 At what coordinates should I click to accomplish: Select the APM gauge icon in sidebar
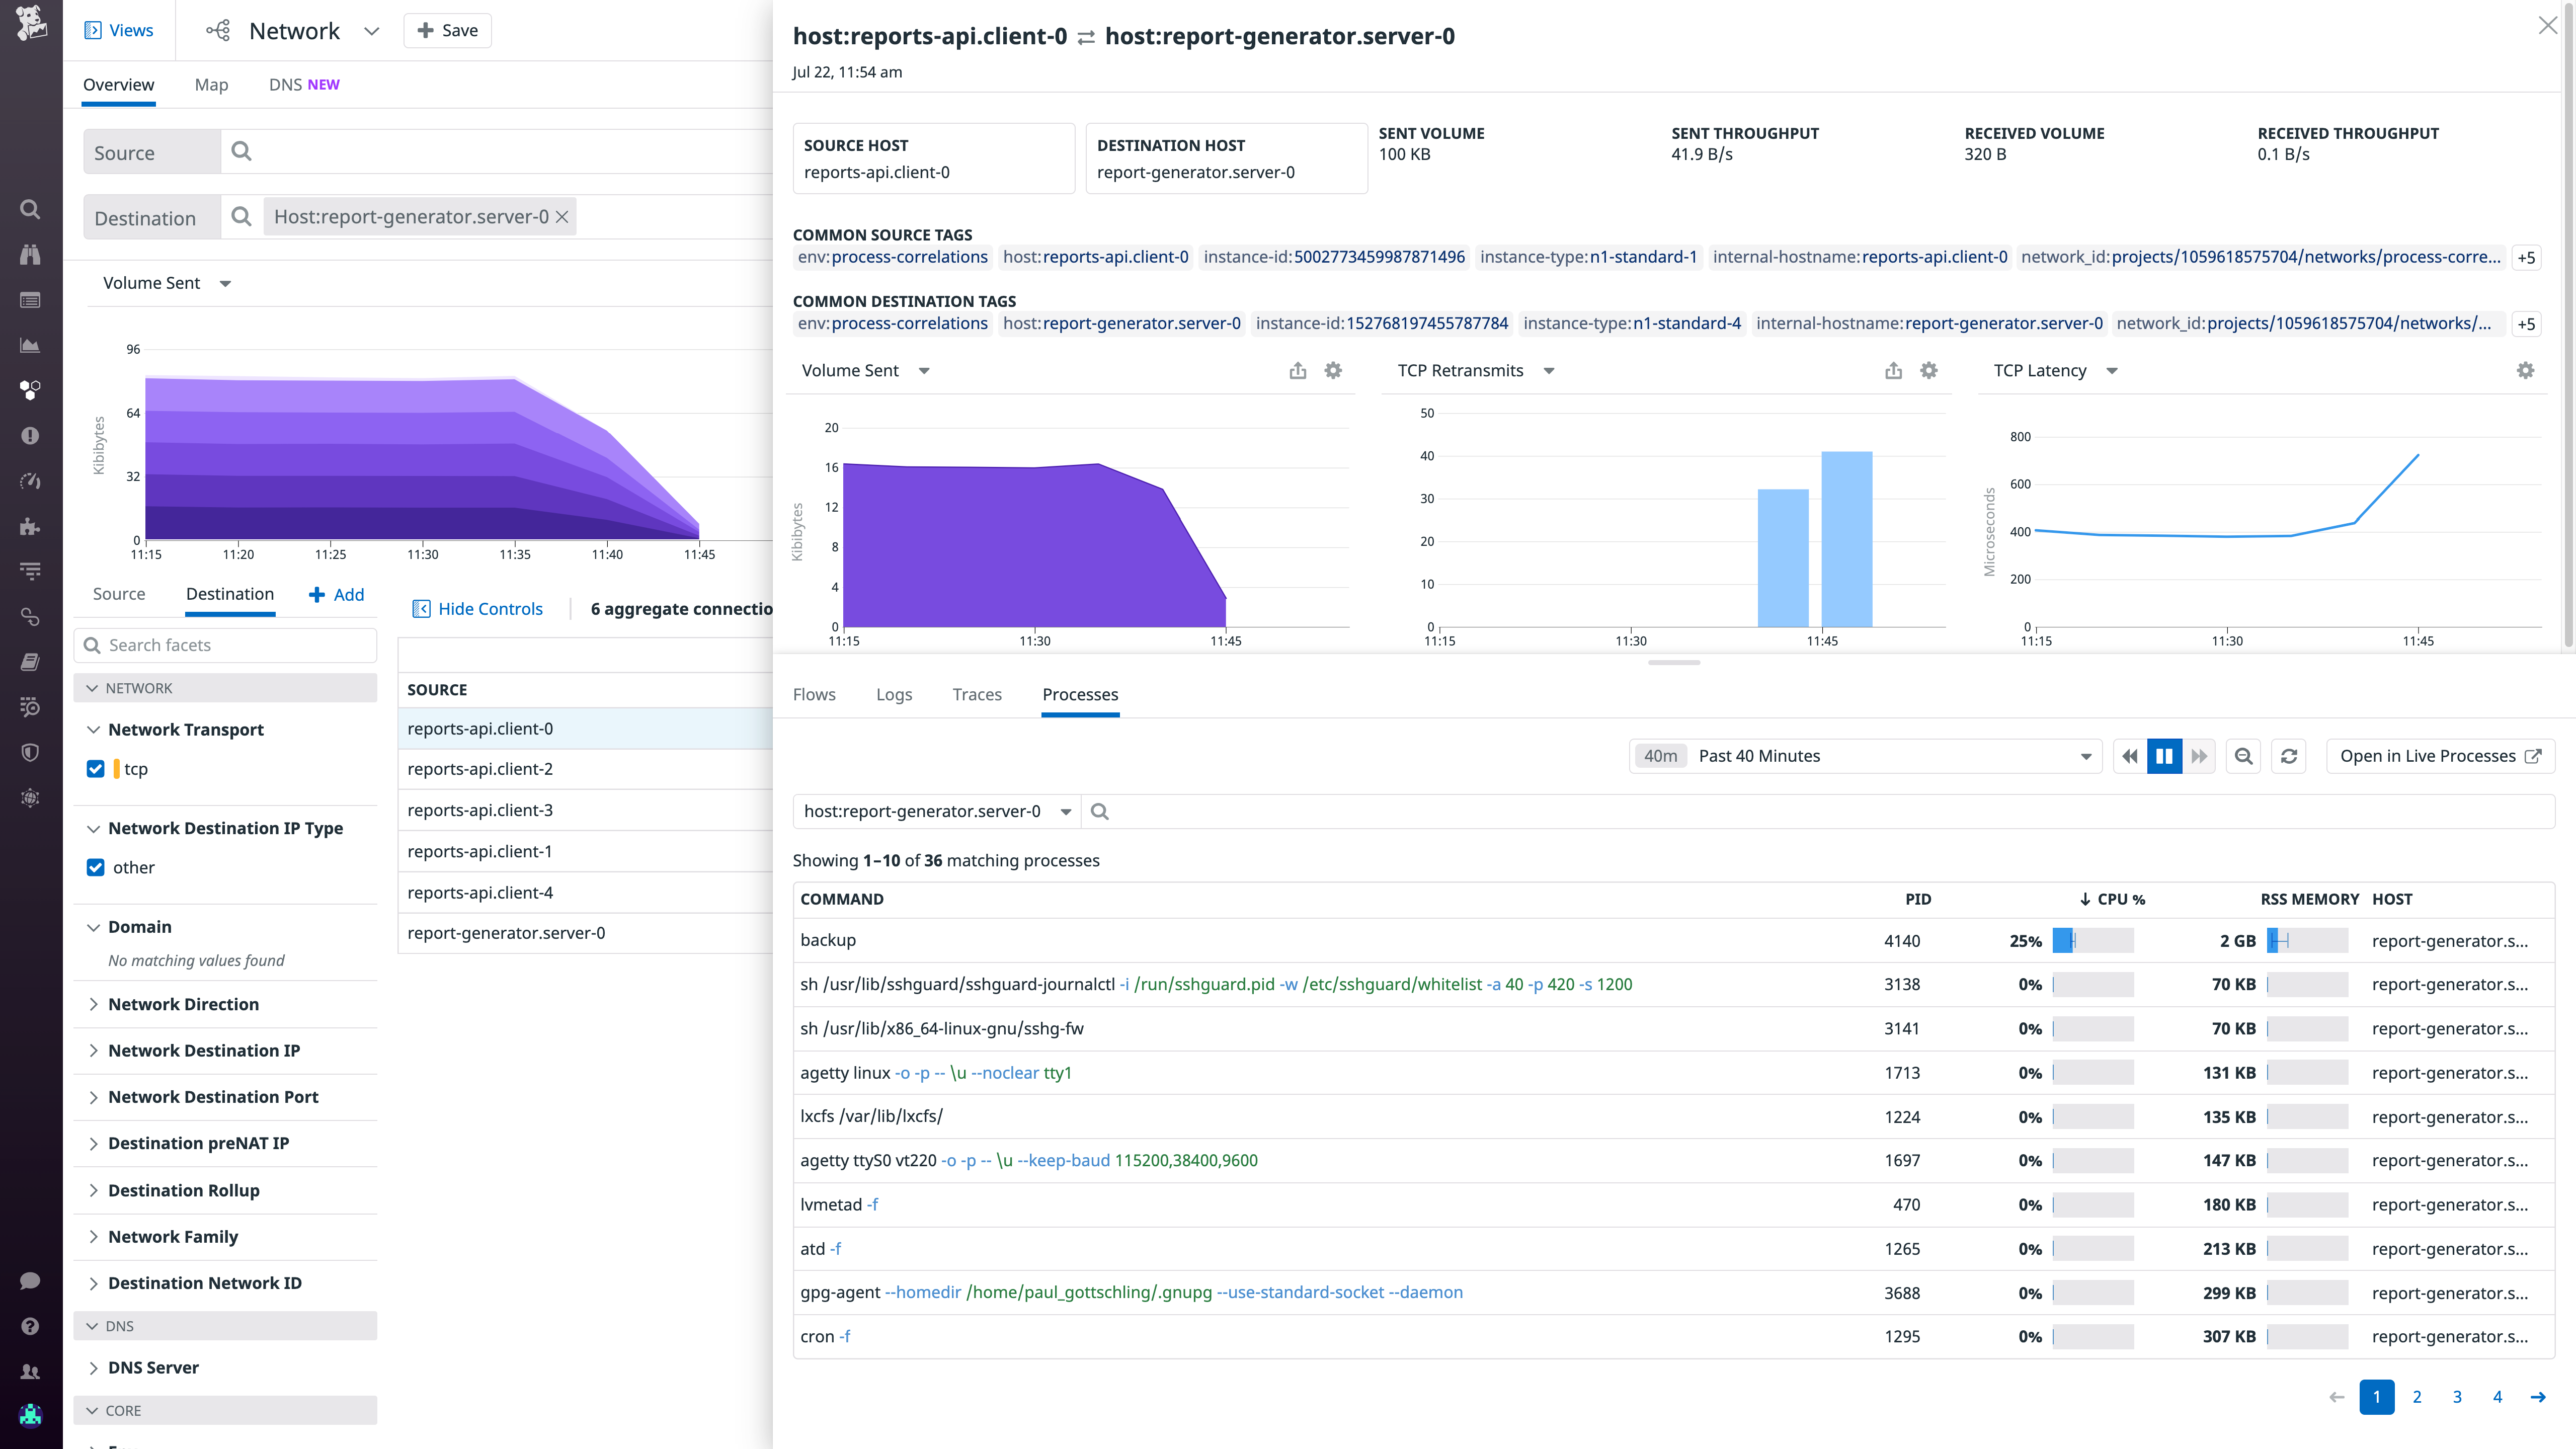pos(30,480)
